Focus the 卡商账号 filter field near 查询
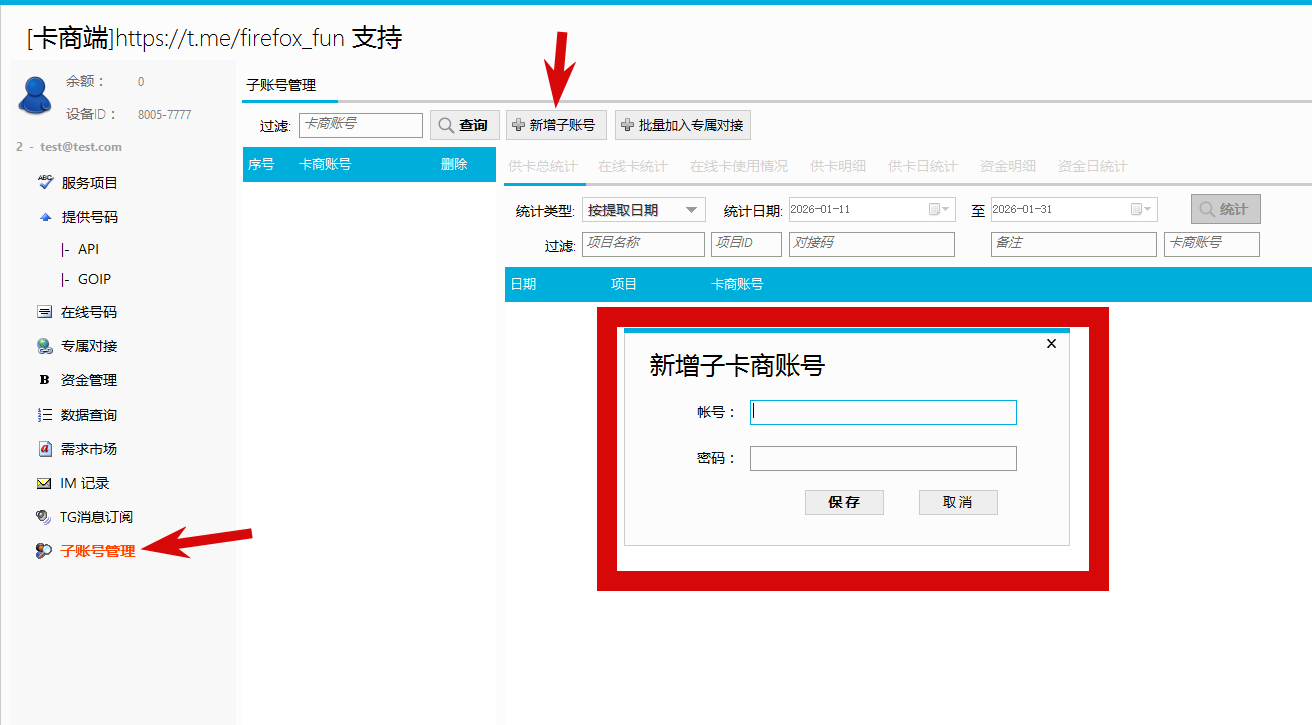The image size is (1312, 725). (361, 125)
